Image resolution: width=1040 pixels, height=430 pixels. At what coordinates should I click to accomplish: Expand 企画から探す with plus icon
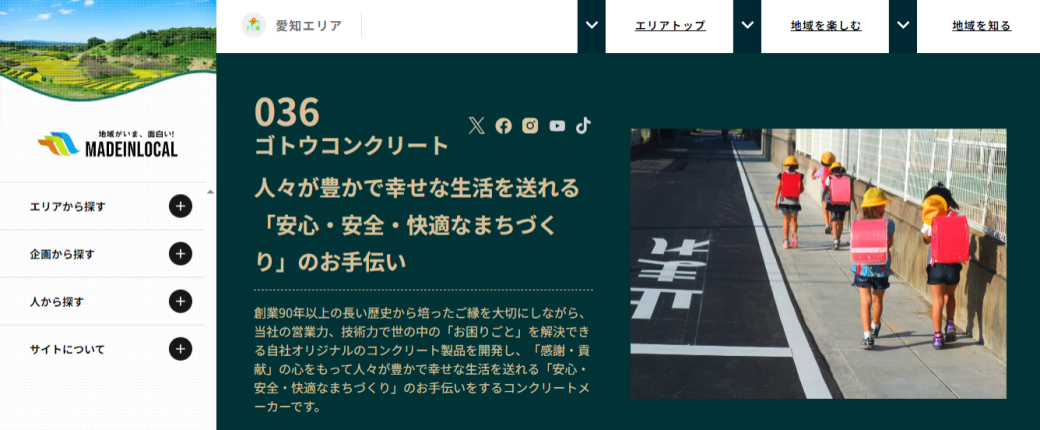click(180, 254)
